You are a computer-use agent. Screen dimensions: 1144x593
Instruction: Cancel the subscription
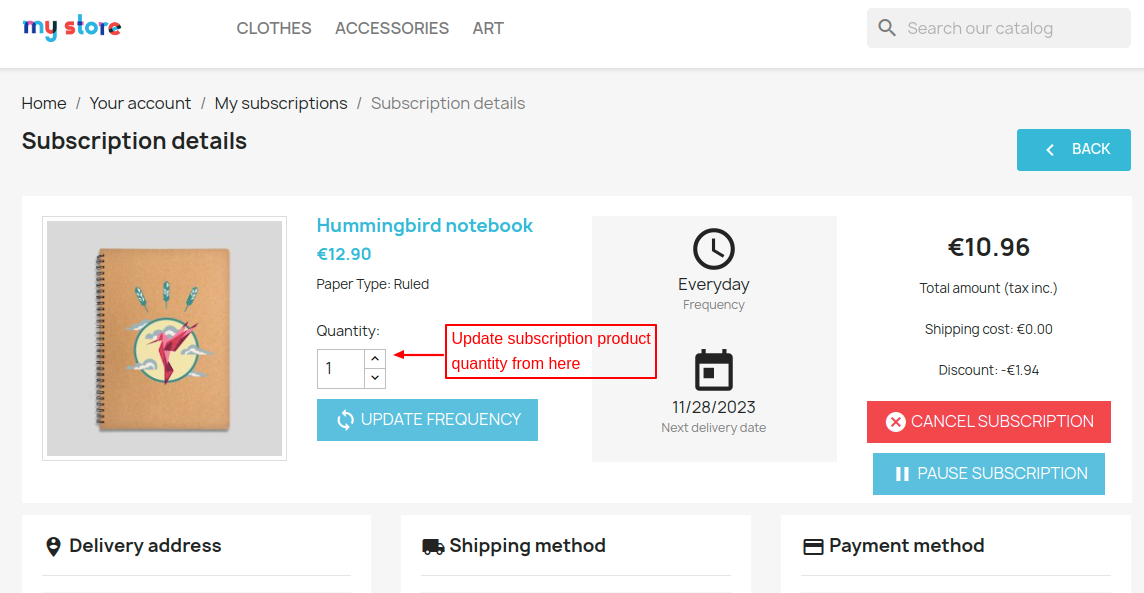pyautogui.click(x=989, y=421)
